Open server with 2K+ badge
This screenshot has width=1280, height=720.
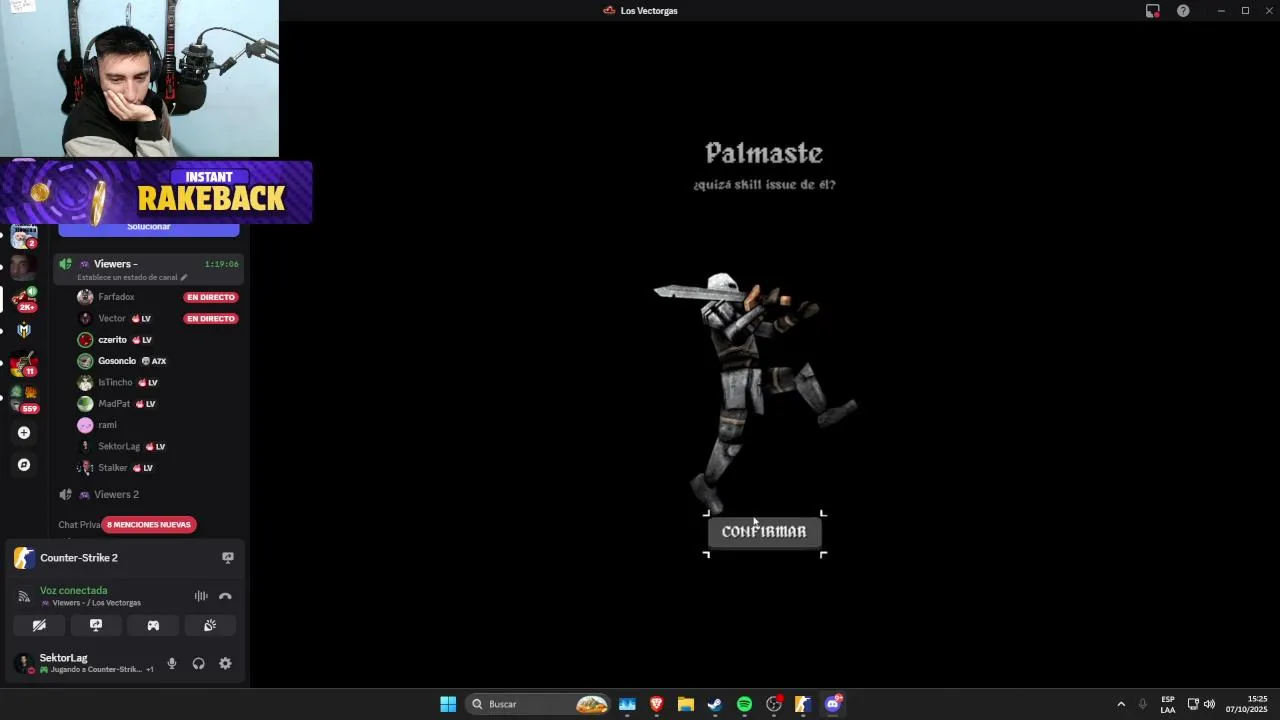click(24, 298)
